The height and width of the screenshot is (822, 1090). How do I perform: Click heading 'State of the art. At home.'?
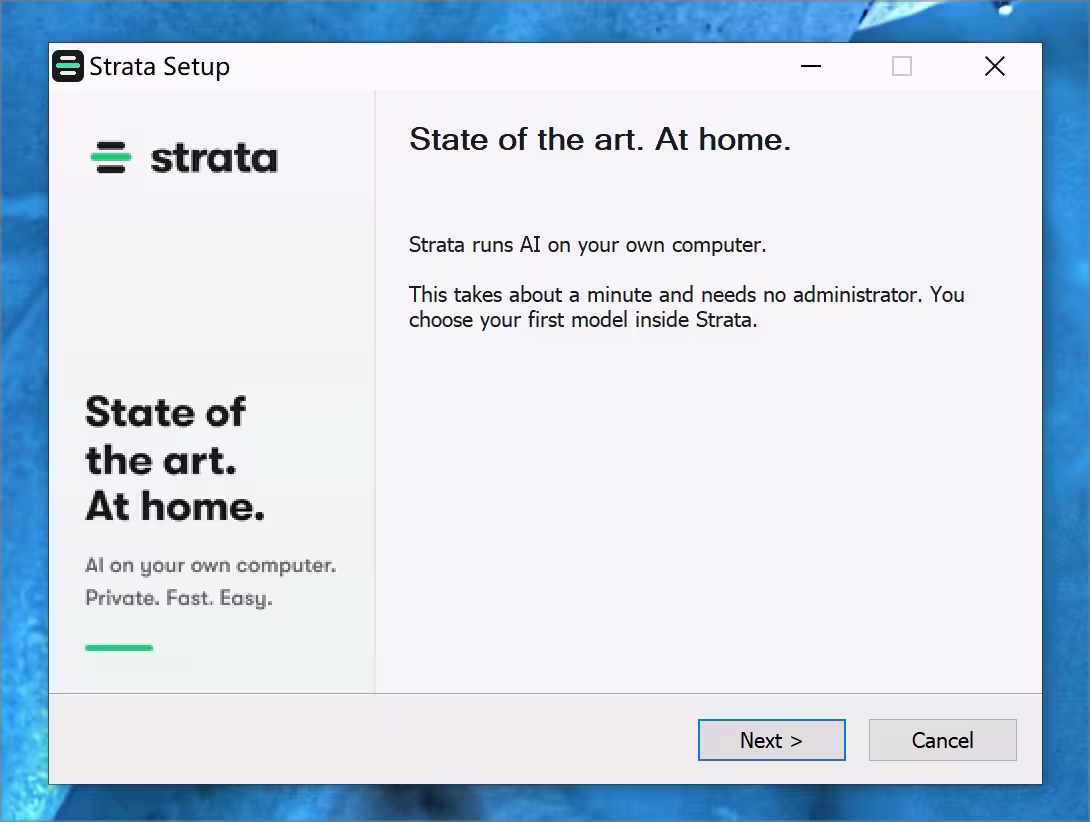click(x=600, y=139)
